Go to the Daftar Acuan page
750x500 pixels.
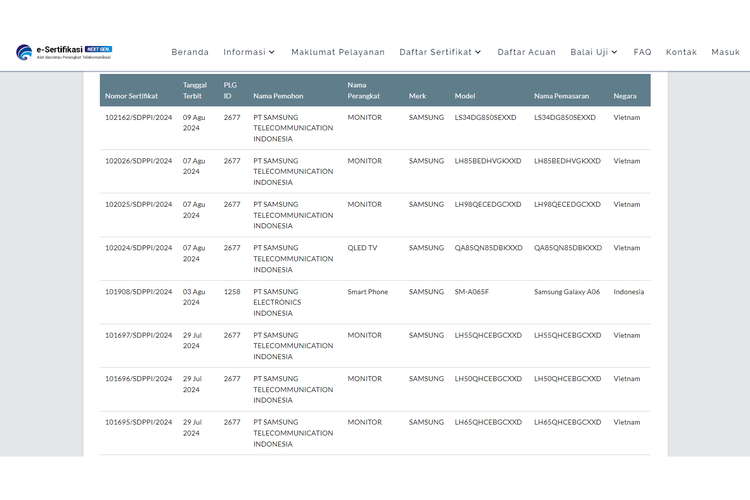[x=526, y=52]
